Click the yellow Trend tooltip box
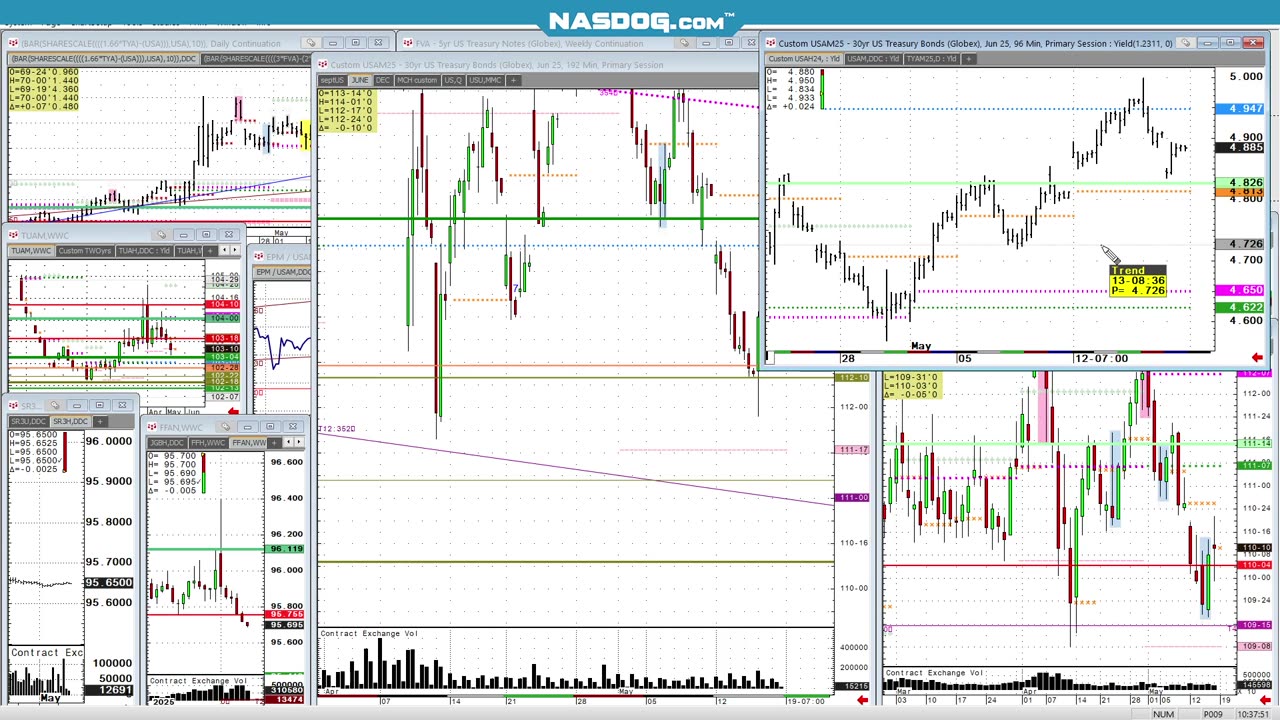Screen dimensions: 1280x720 1138,281
